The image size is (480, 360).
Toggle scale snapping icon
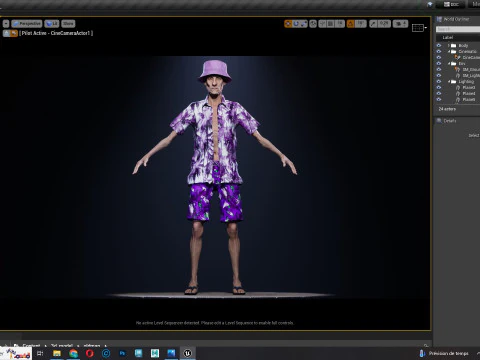373,24
